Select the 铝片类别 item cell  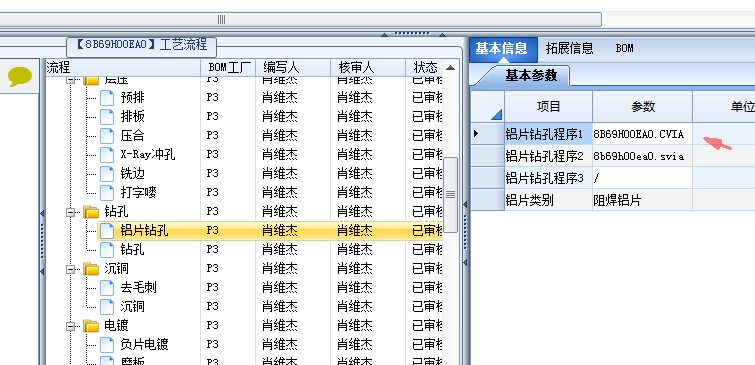tap(548, 200)
